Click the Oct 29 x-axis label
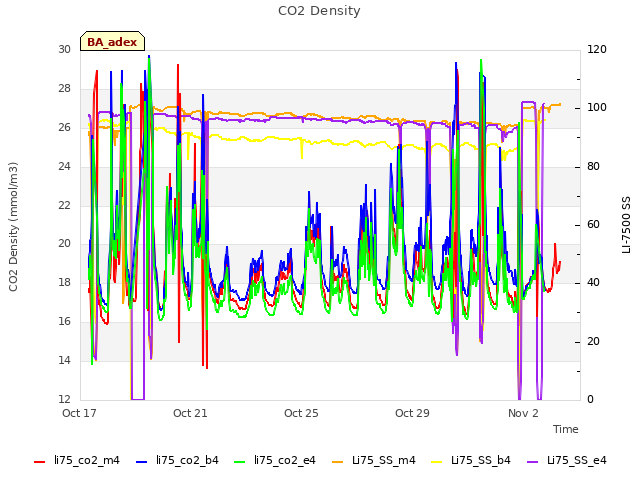 click(x=412, y=413)
